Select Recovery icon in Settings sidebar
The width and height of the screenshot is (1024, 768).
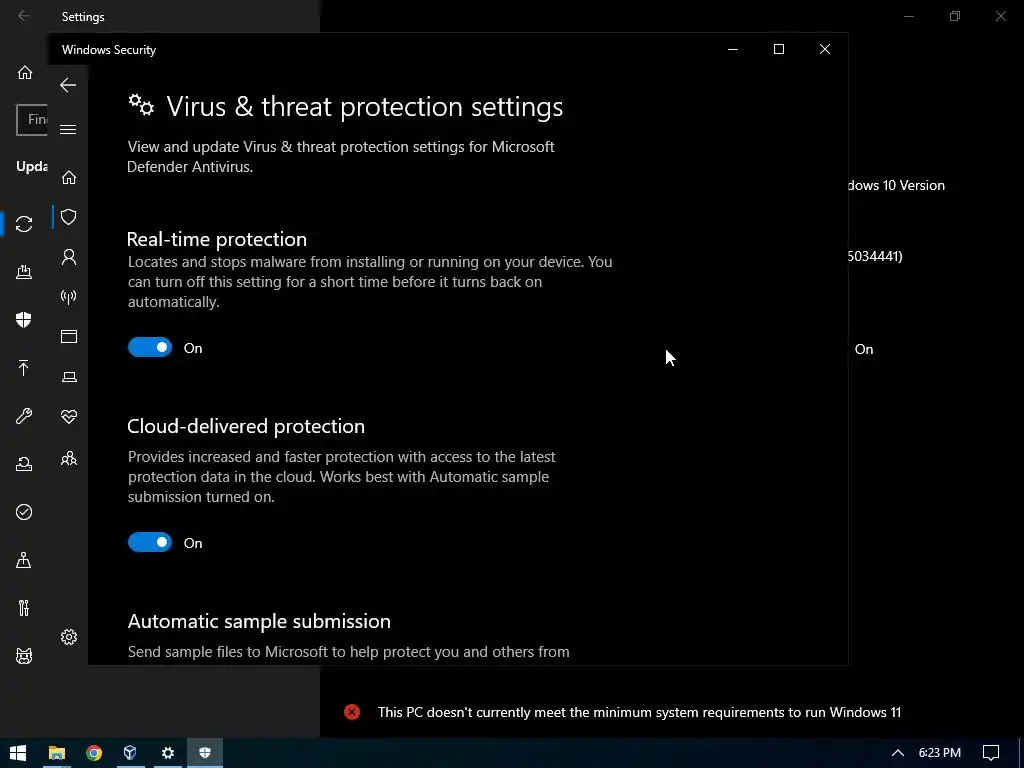pyautogui.click(x=24, y=464)
